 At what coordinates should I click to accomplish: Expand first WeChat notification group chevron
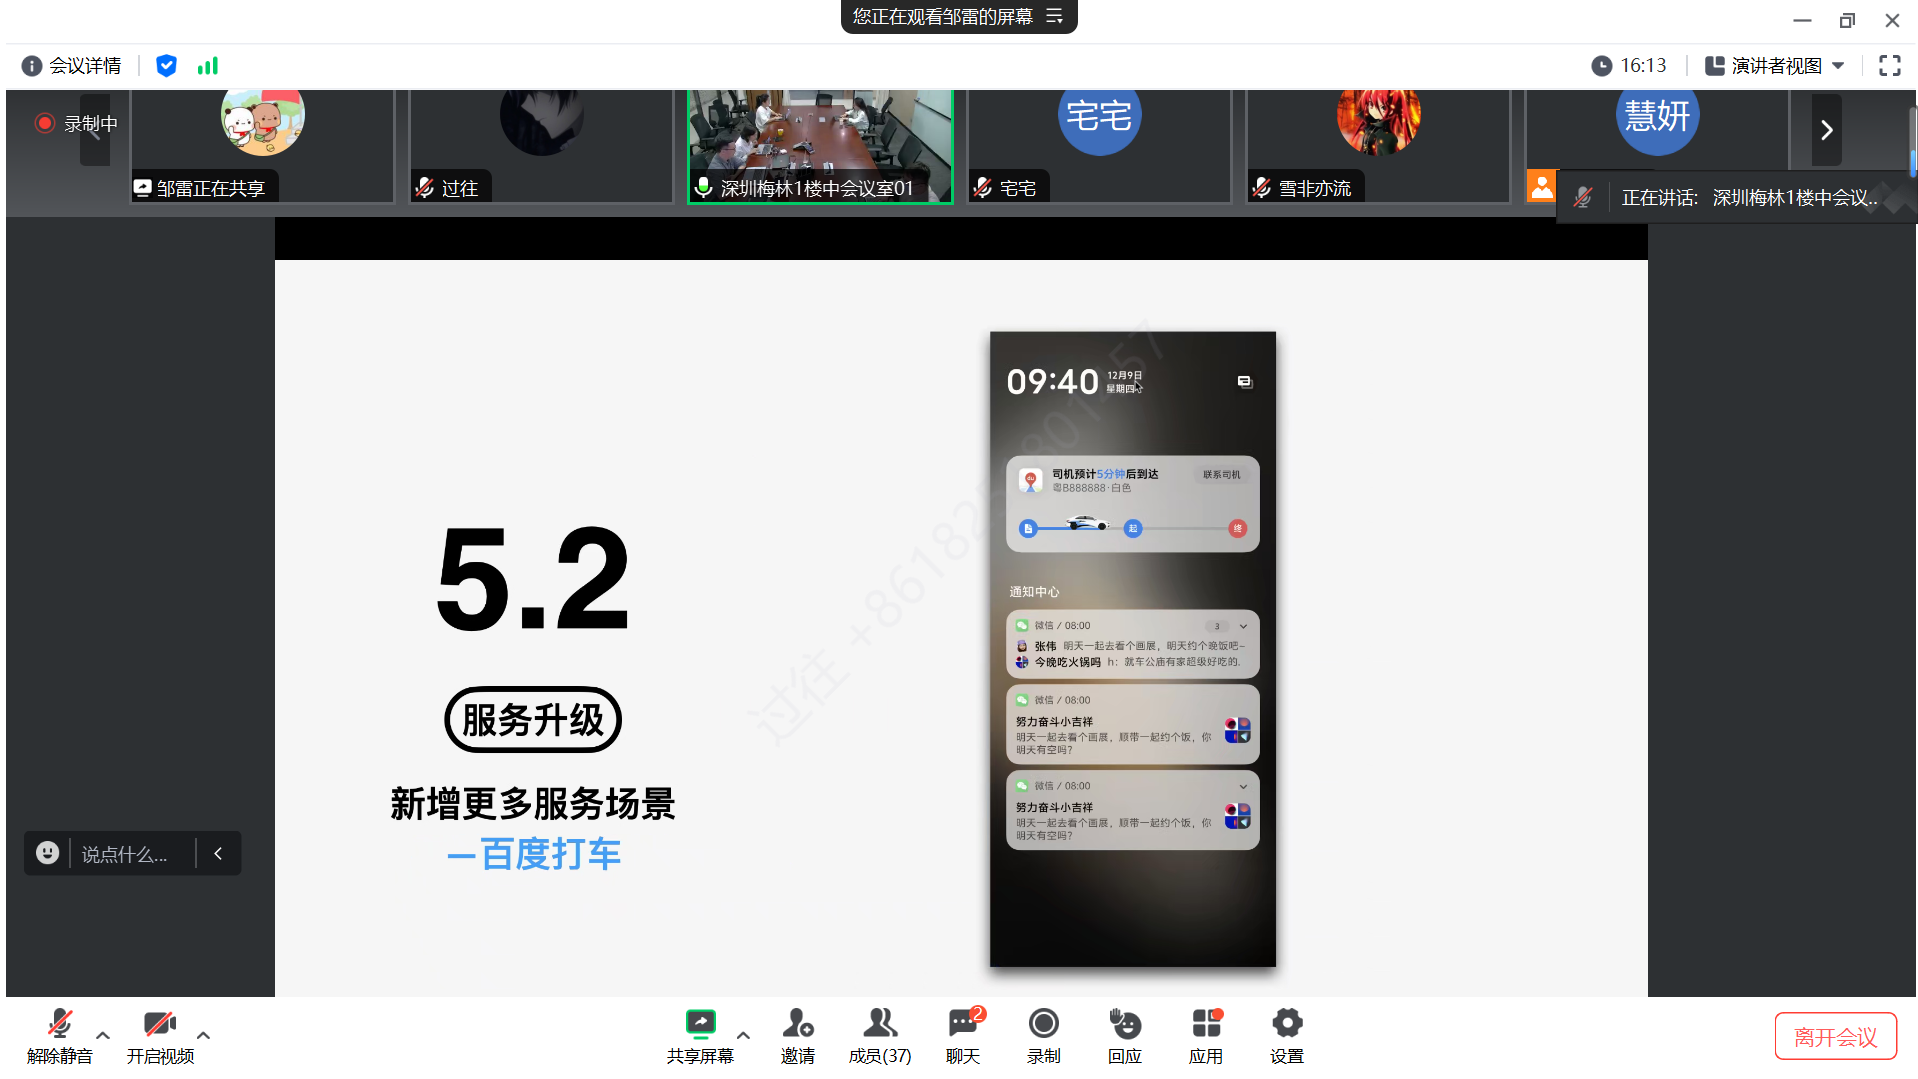click(x=1243, y=626)
